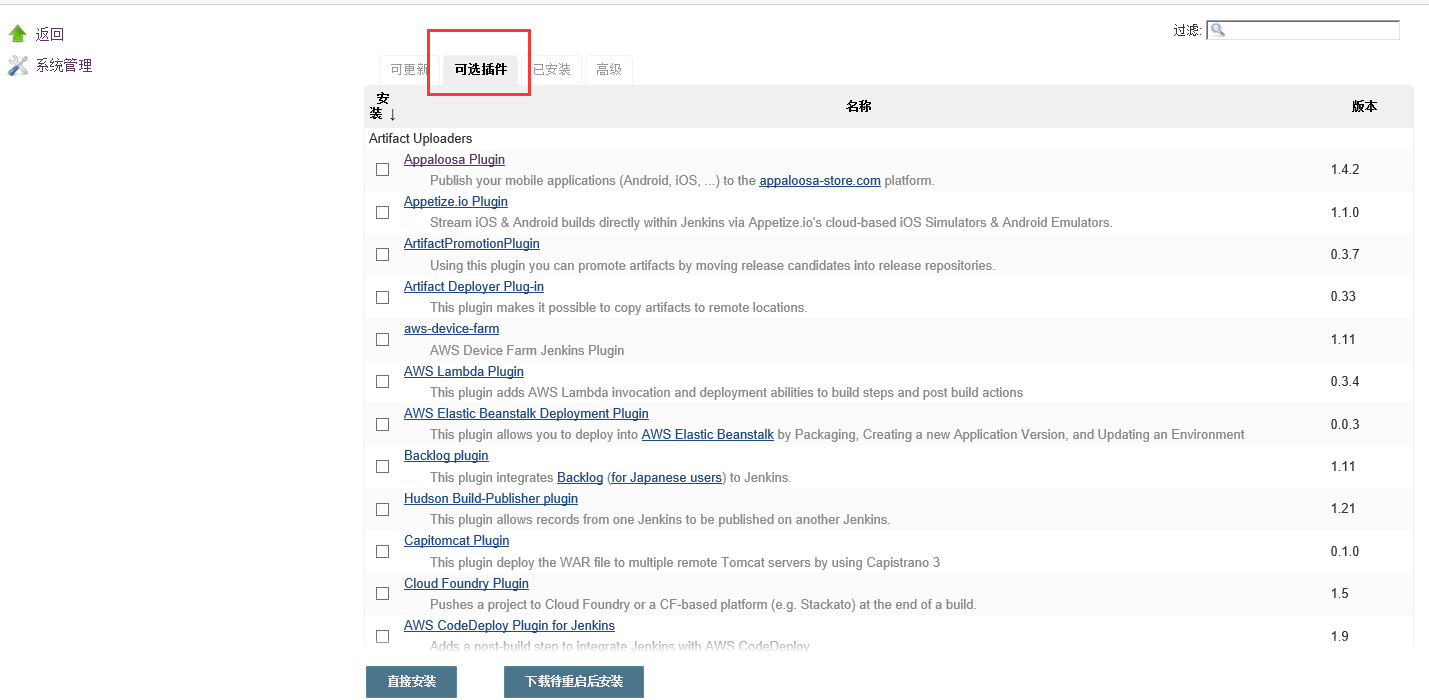Click version 1.4.2 of Appaloosa Plugin
The width and height of the screenshot is (1429, 700).
[x=1345, y=170]
